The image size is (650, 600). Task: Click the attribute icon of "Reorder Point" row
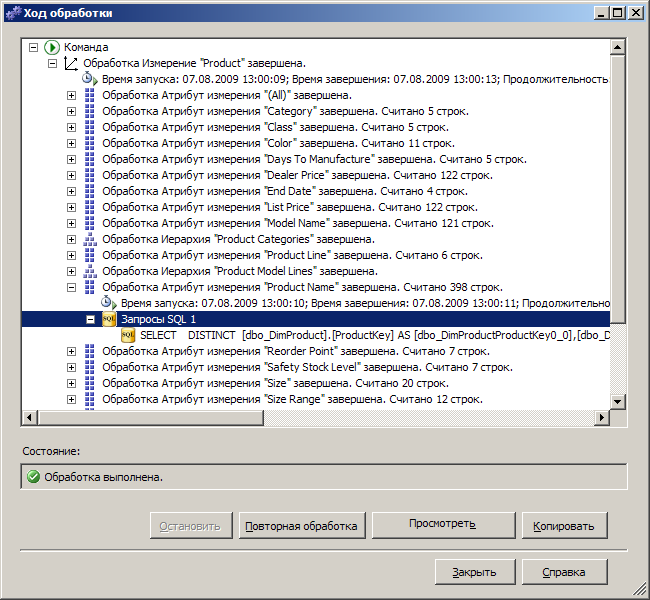90,352
